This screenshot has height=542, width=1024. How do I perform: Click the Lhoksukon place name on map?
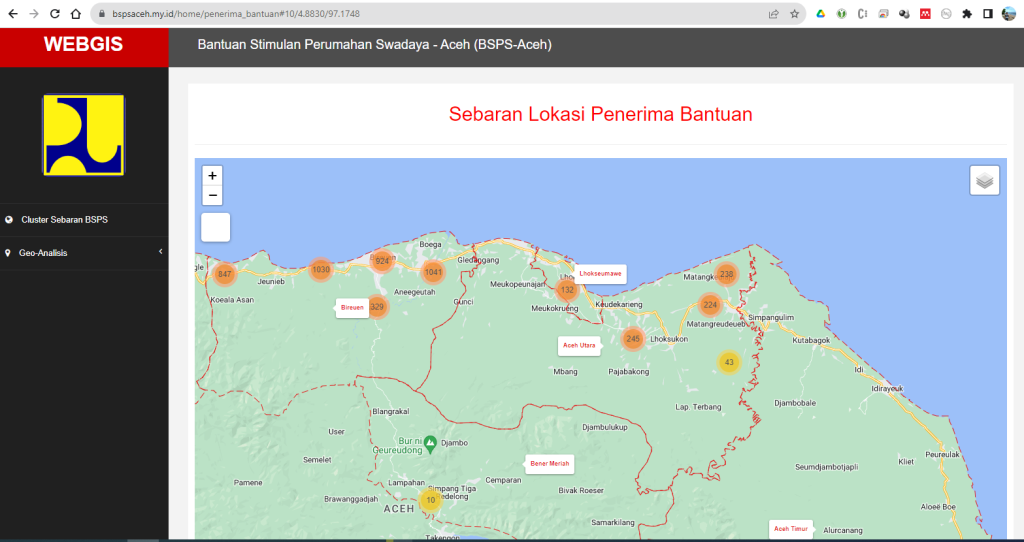pos(669,340)
